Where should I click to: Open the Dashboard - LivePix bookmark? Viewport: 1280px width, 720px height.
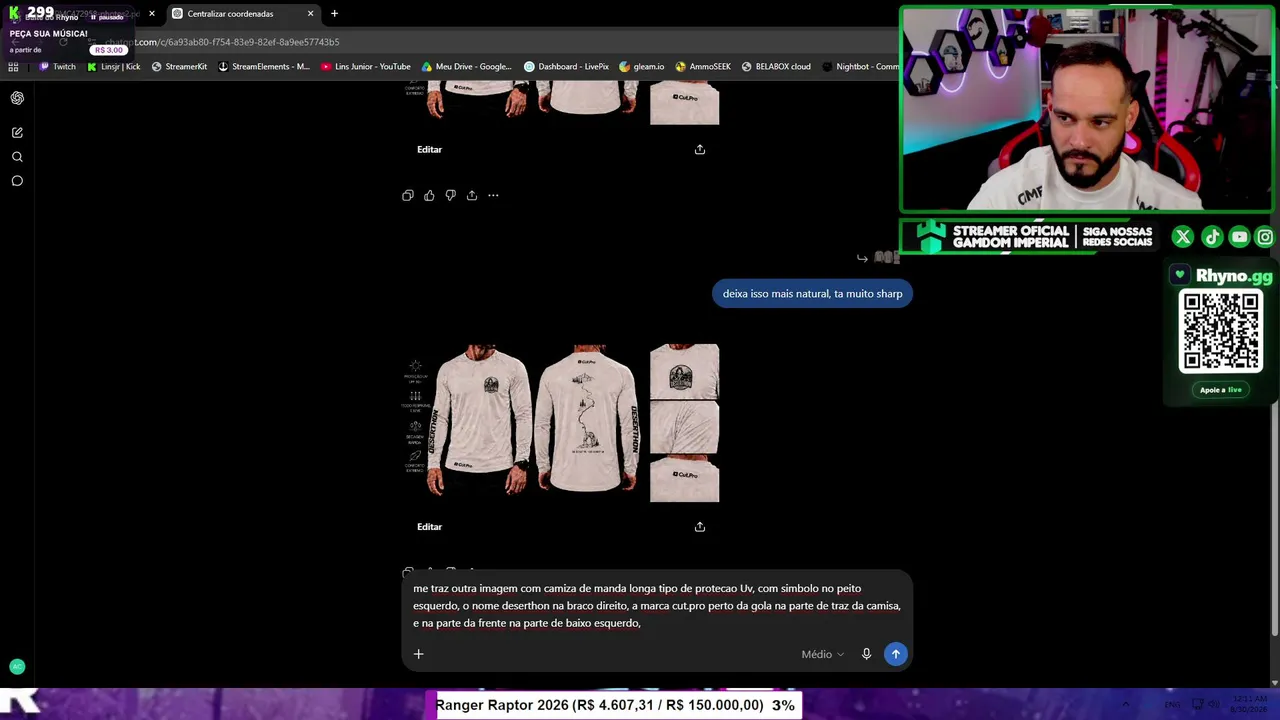(x=566, y=67)
